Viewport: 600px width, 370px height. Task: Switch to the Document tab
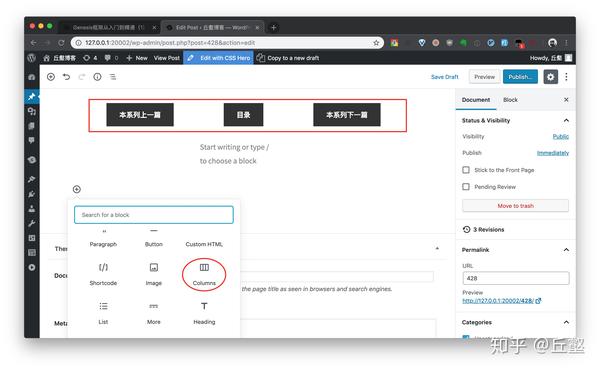pos(476,100)
